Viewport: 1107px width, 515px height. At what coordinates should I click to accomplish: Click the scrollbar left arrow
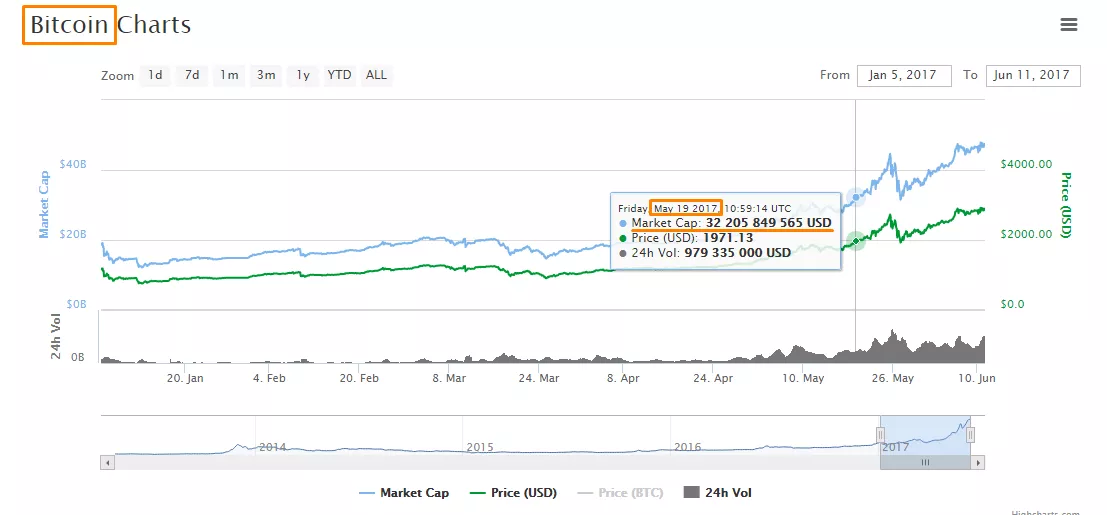[106, 462]
